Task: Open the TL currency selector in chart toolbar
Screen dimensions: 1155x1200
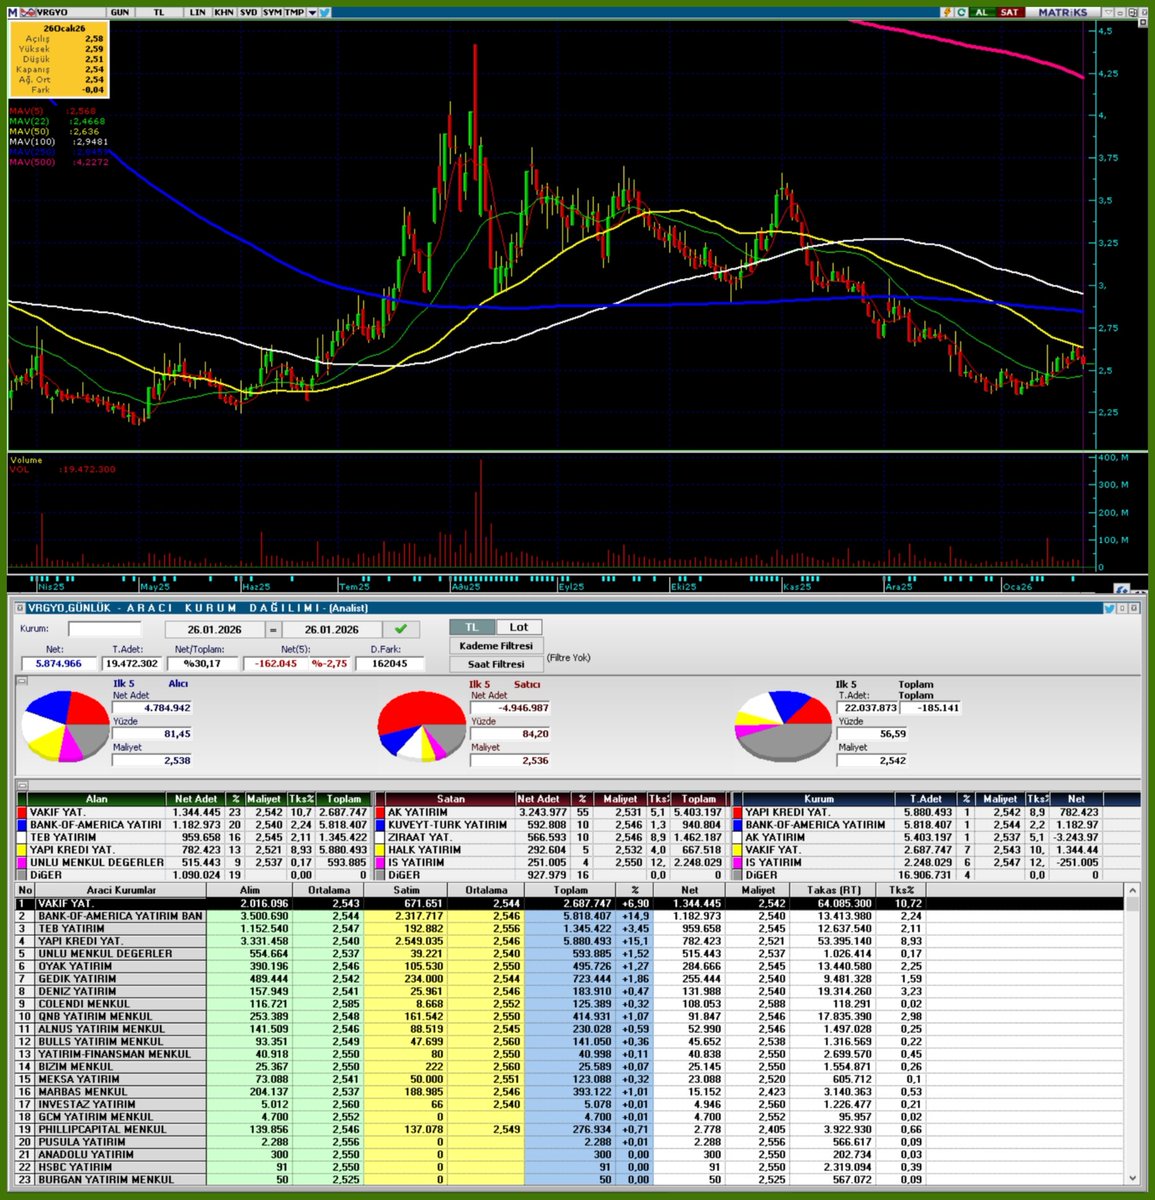Action: pos(159,12)
